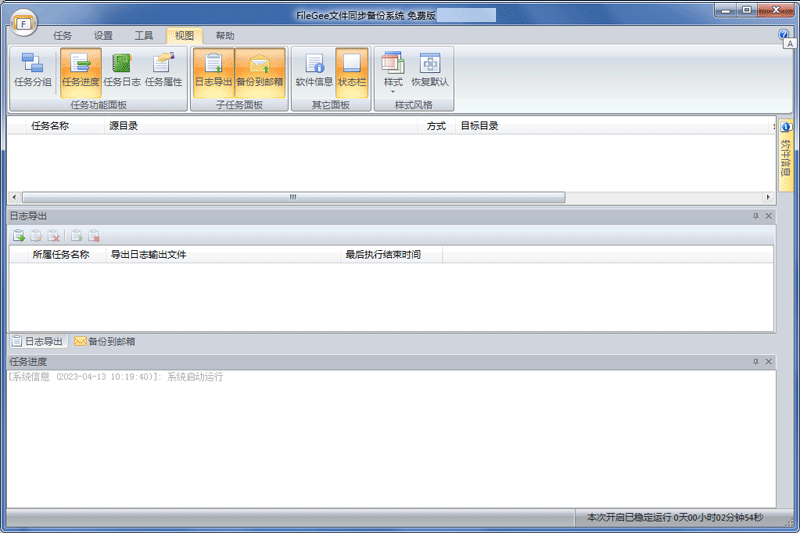
Task: Toggle the 日志导出 sub-task panel button
Action: coord(213,70)
